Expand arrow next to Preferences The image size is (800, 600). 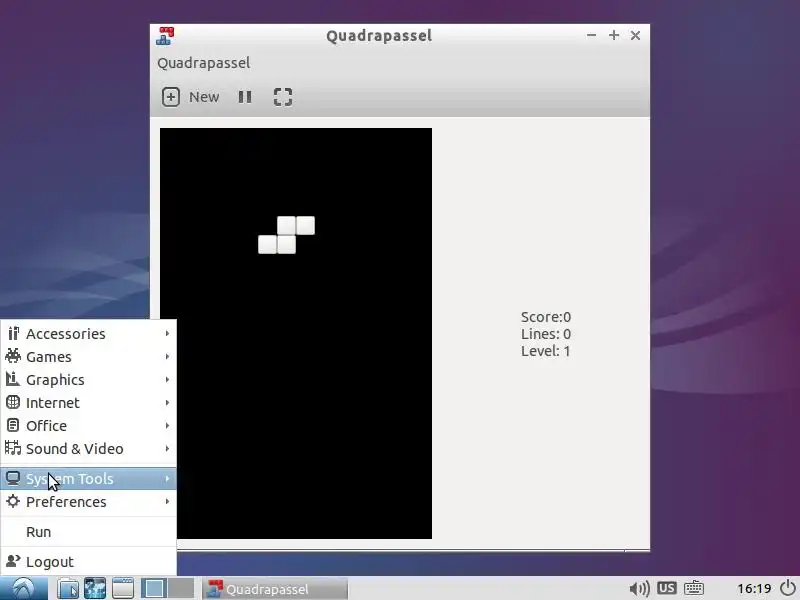(167, 502)
